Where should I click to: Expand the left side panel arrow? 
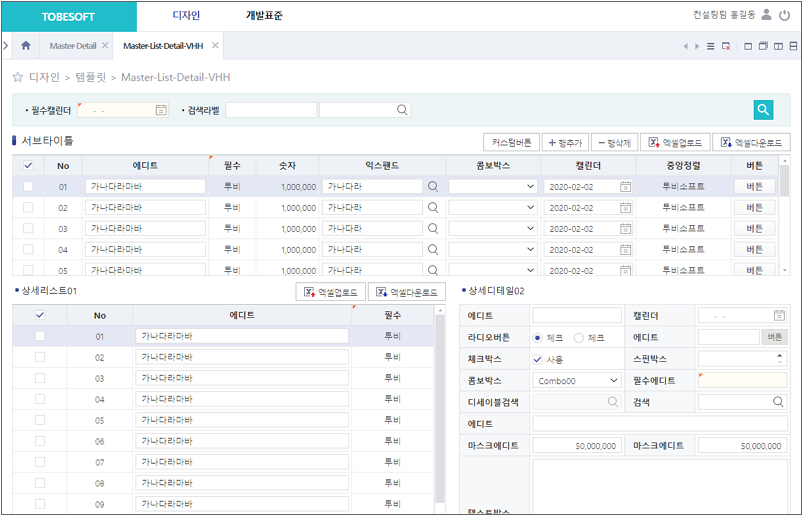6,46
